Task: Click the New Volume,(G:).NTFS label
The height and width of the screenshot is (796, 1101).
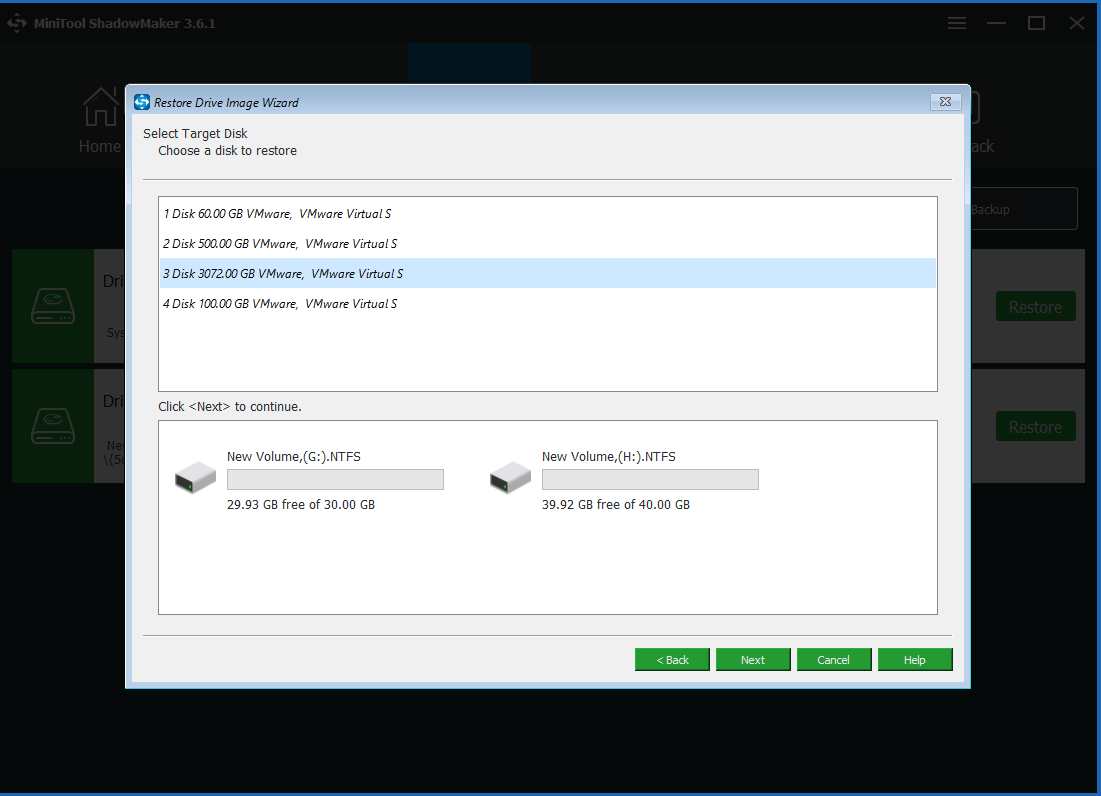Action: [x=294, y=456]
